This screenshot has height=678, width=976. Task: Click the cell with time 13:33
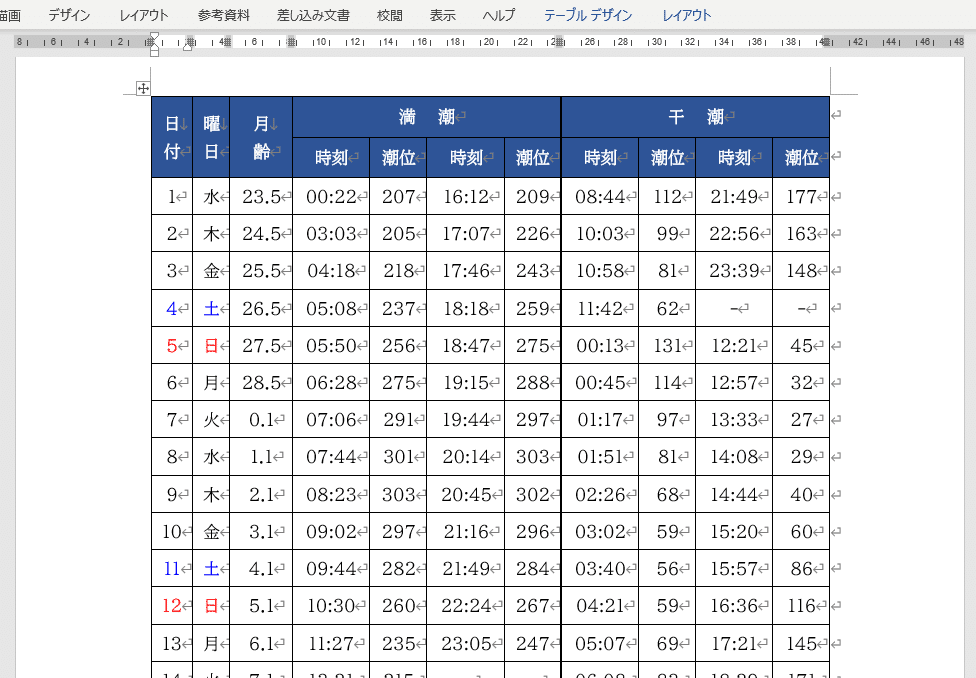coord(734,420)
